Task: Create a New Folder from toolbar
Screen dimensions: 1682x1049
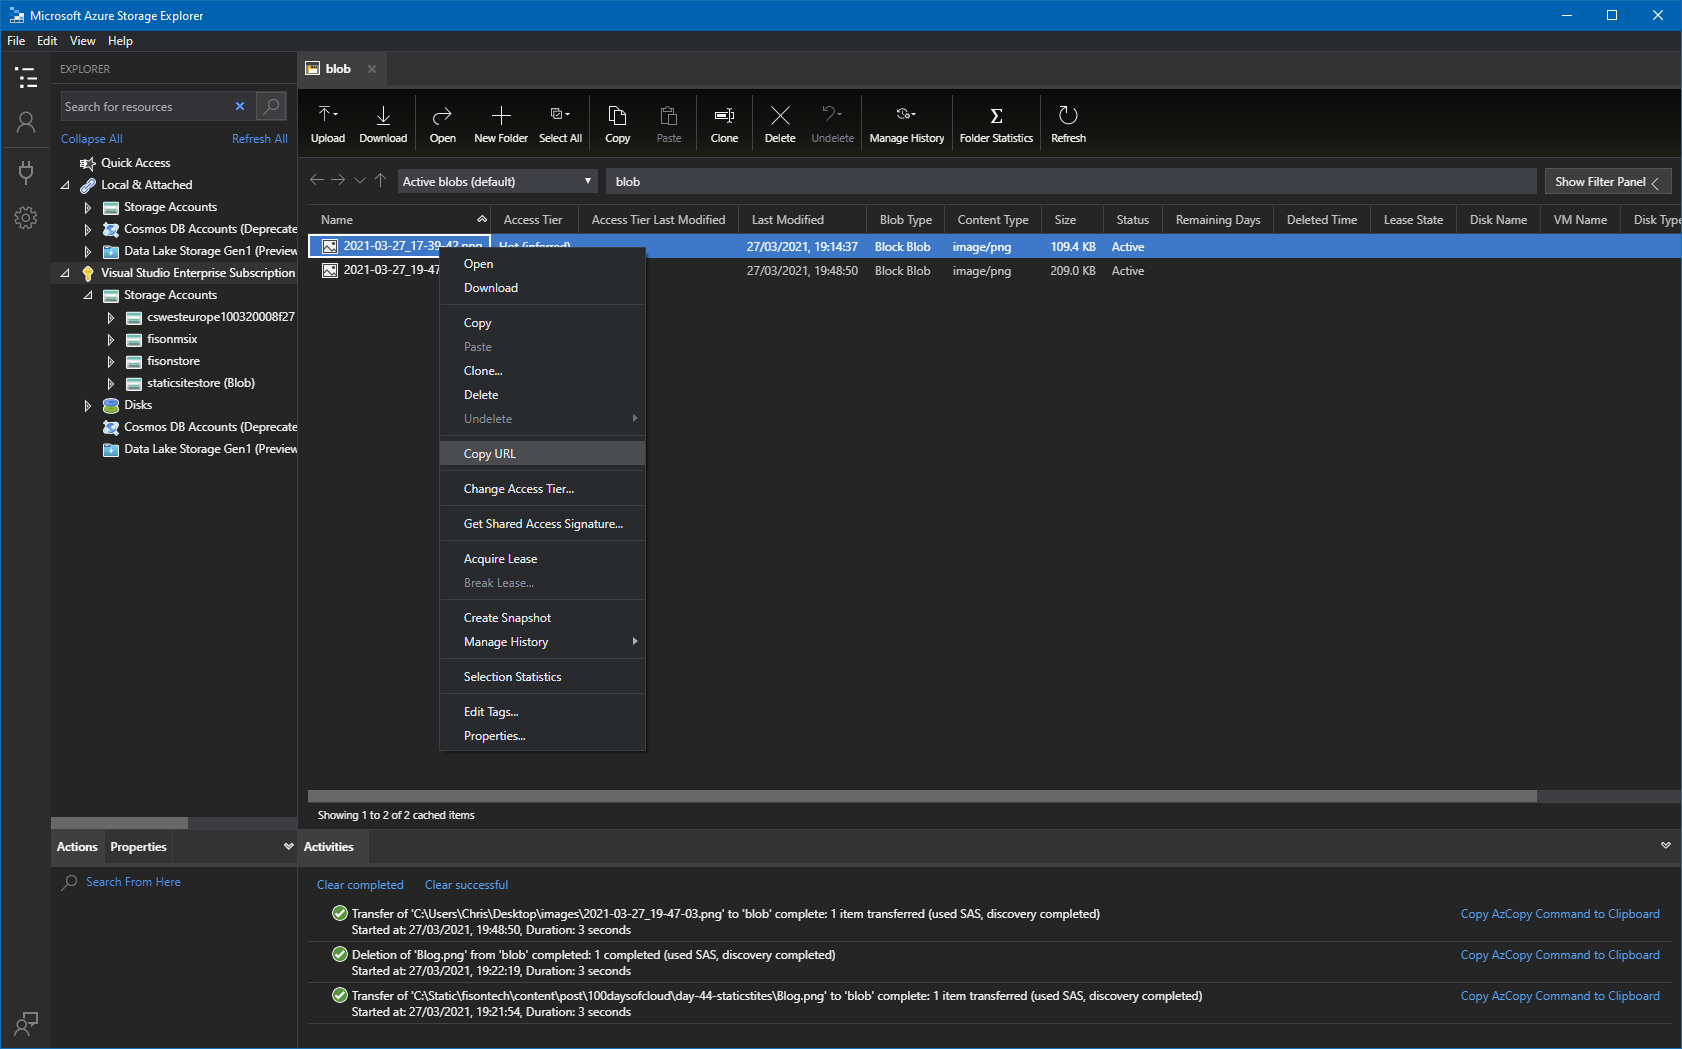Action: [x=501, y=124]
